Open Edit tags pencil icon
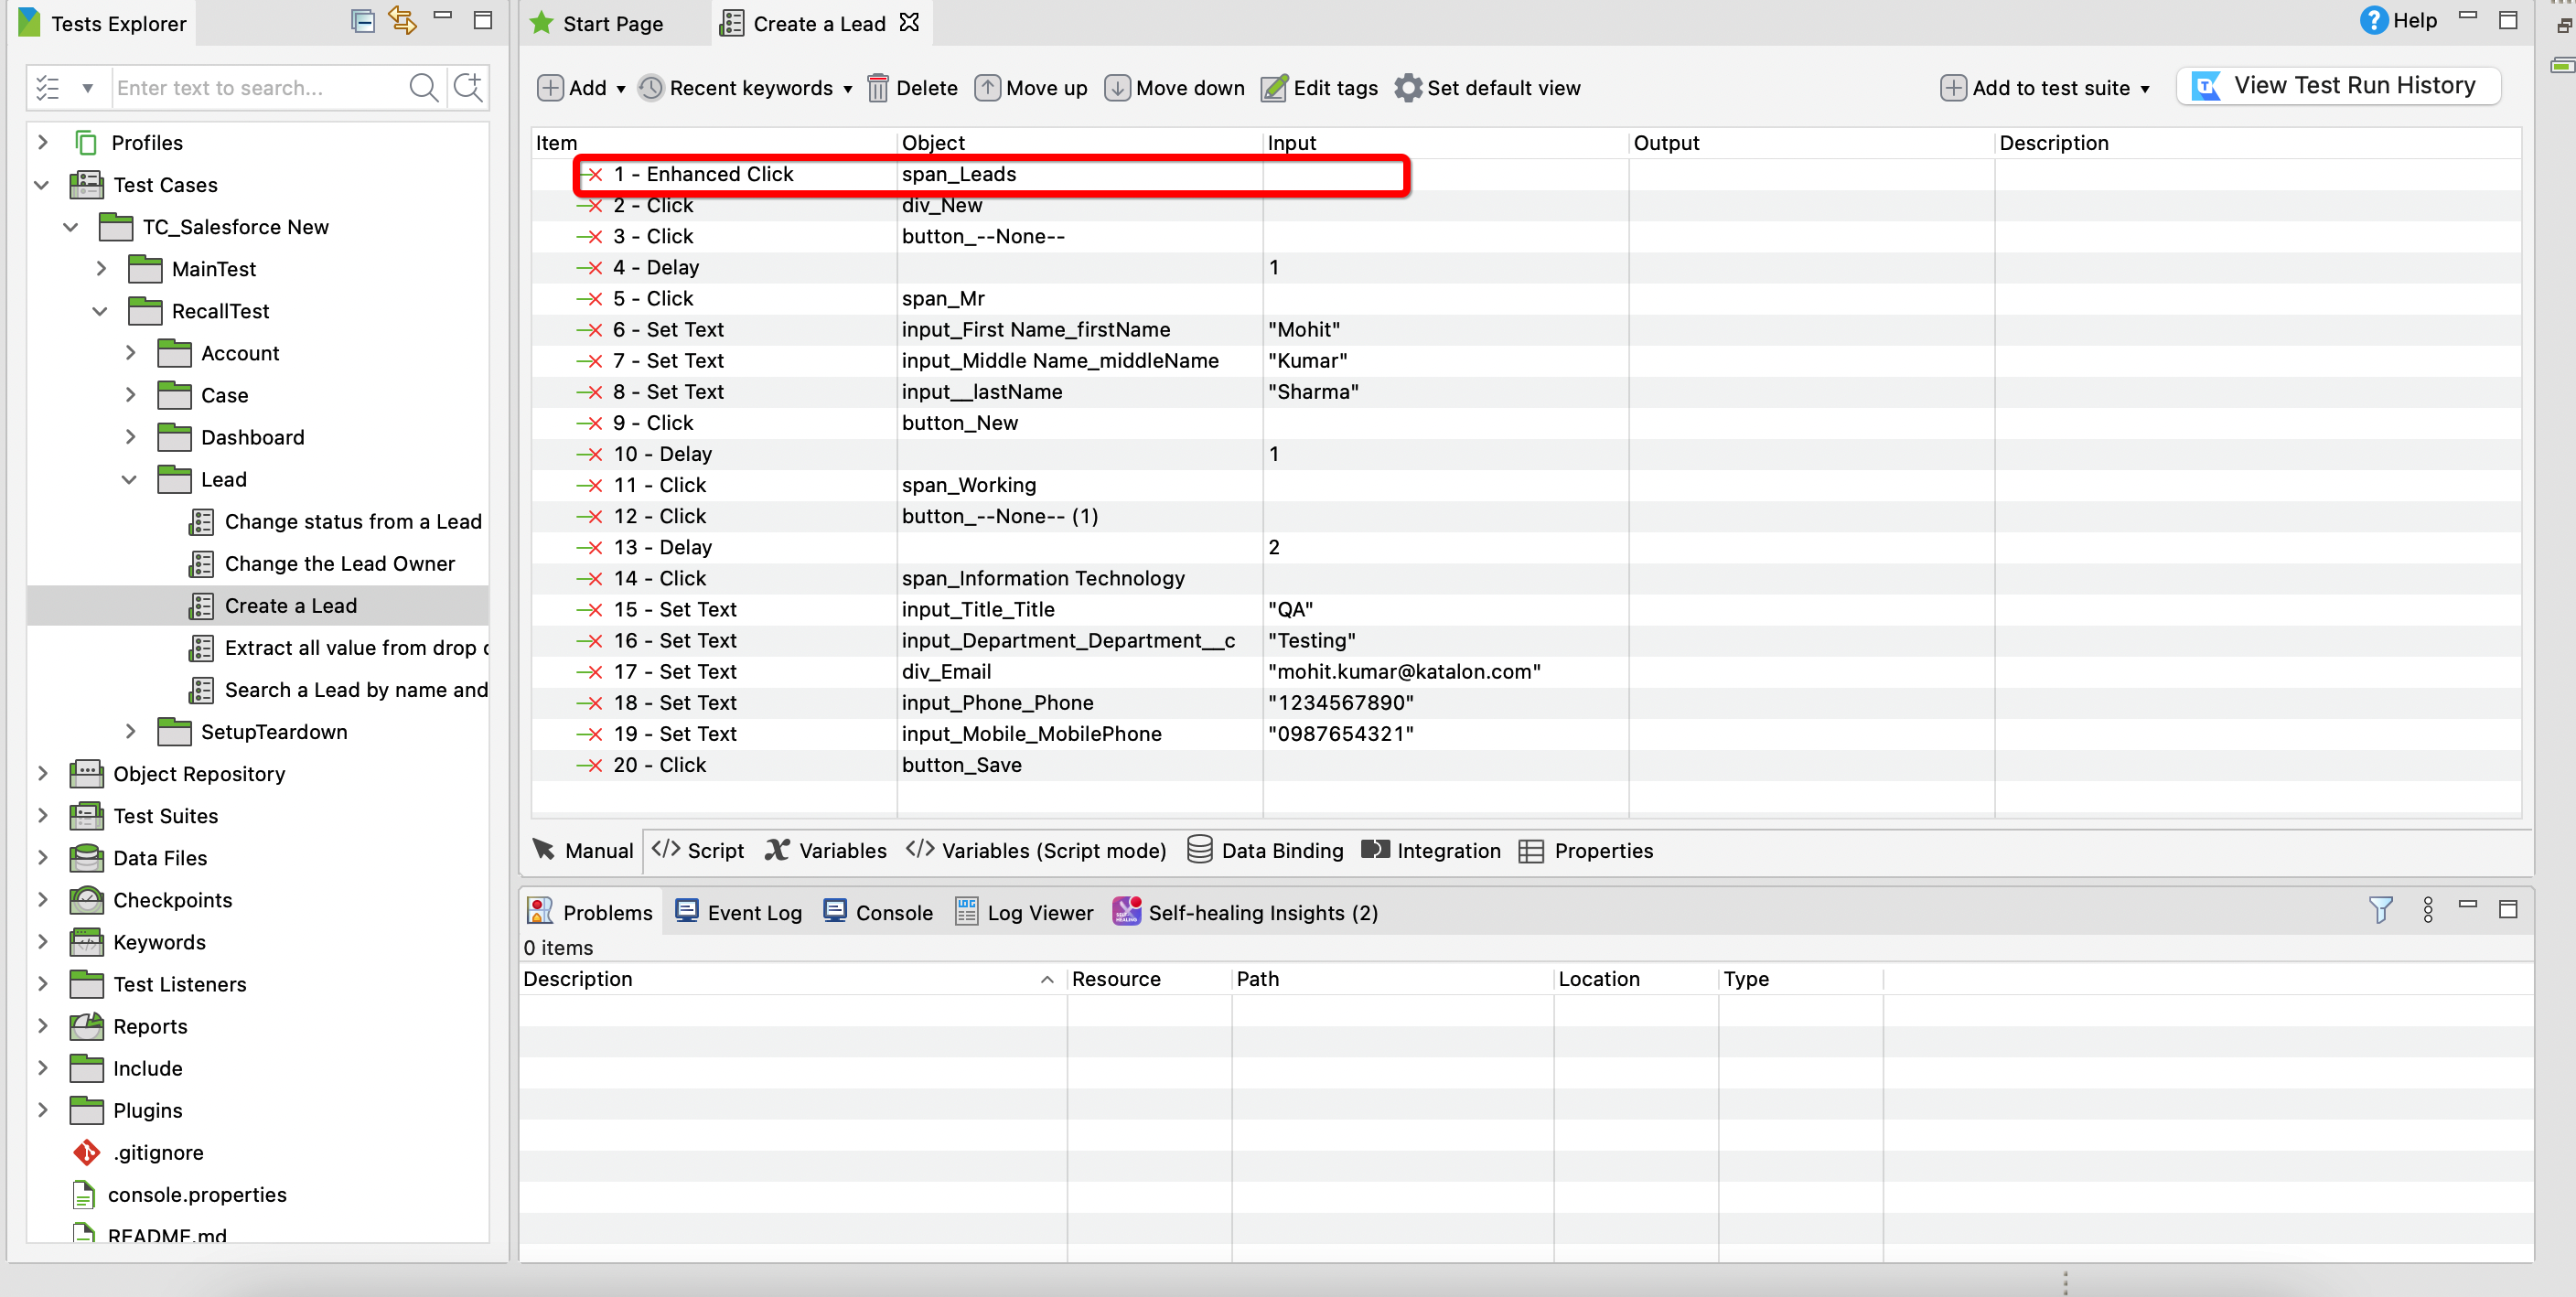The height and width of the screenshot is (1297, 2576). pos(1274,88)
